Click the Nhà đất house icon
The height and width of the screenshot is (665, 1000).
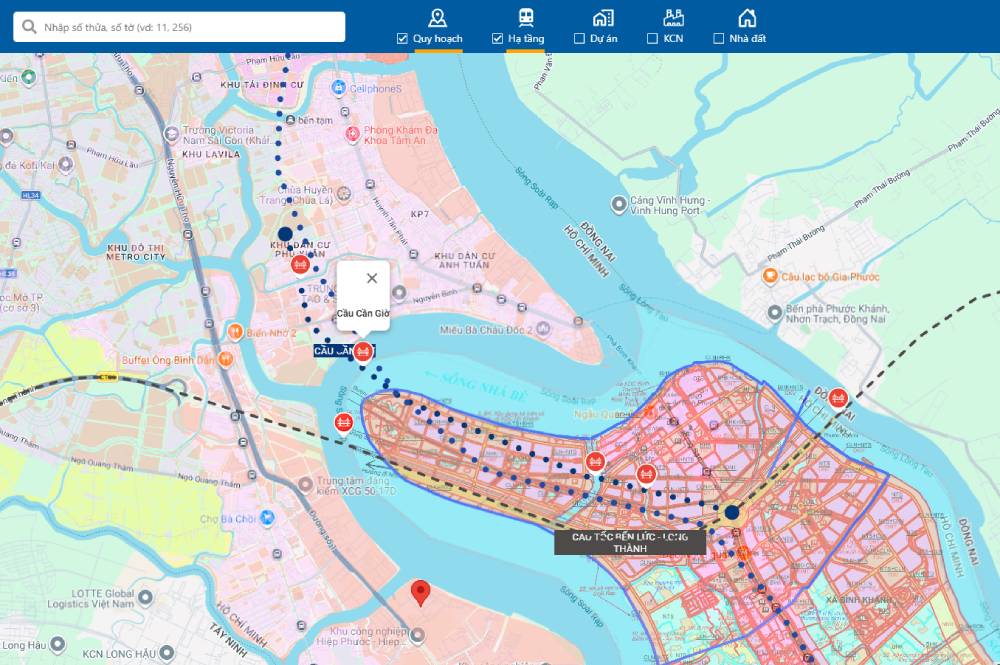[746, 17]
